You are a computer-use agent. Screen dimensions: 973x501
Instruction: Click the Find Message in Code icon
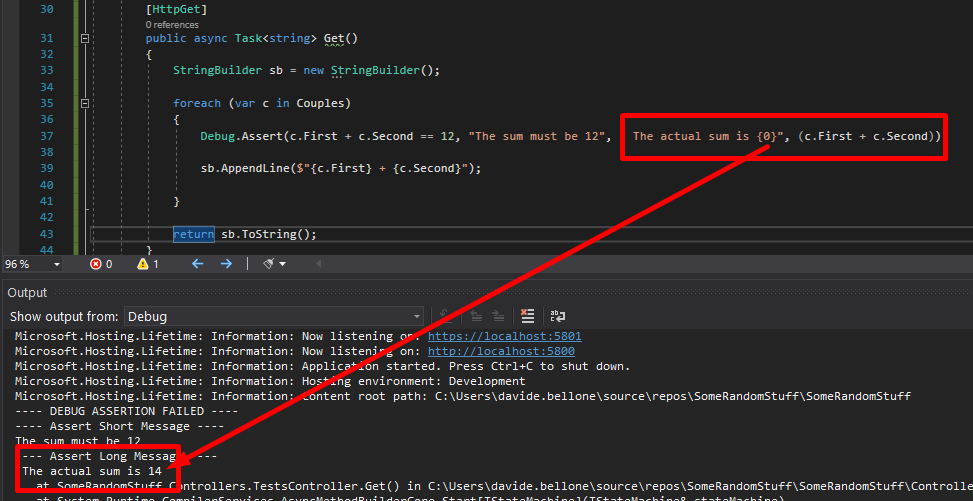[x=446, y=316]
